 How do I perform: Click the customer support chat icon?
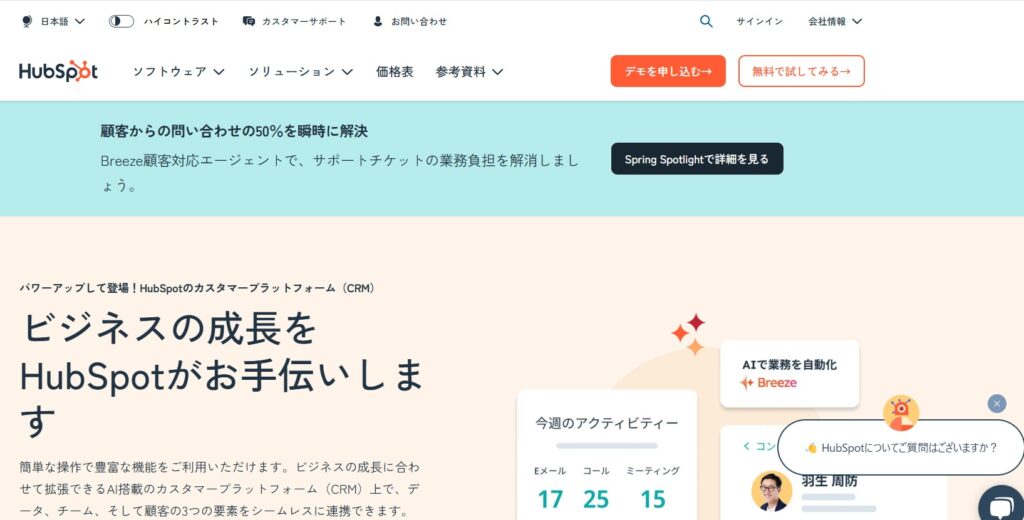(x=248, y=22)
